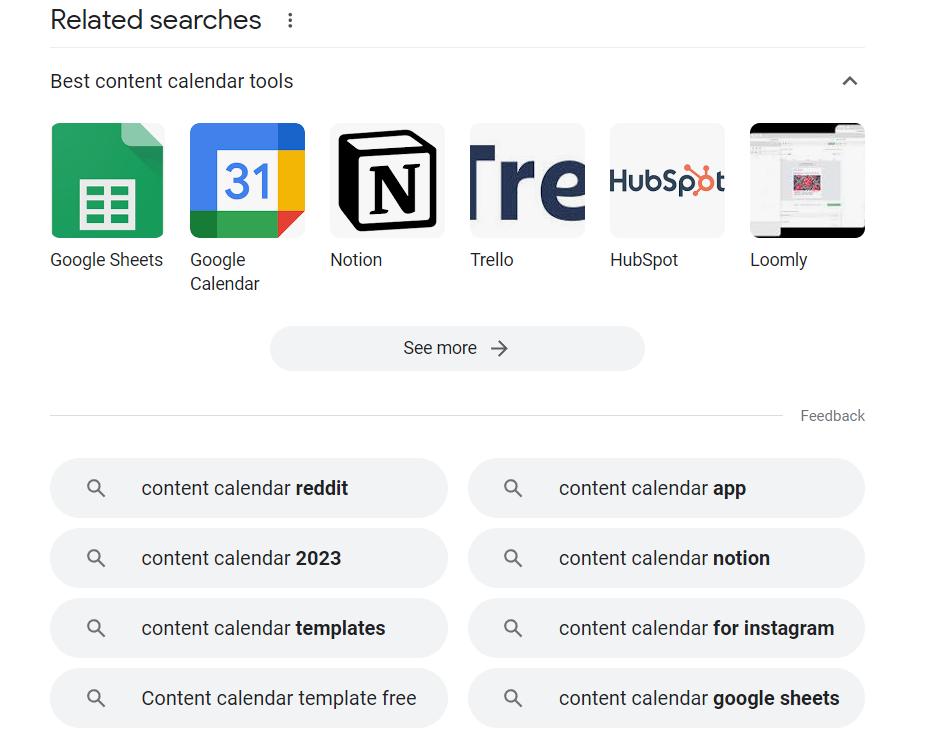The image size is (931, 731).
Task: Select content calendar templates suggestion
Action: click(x=248, y=628)
